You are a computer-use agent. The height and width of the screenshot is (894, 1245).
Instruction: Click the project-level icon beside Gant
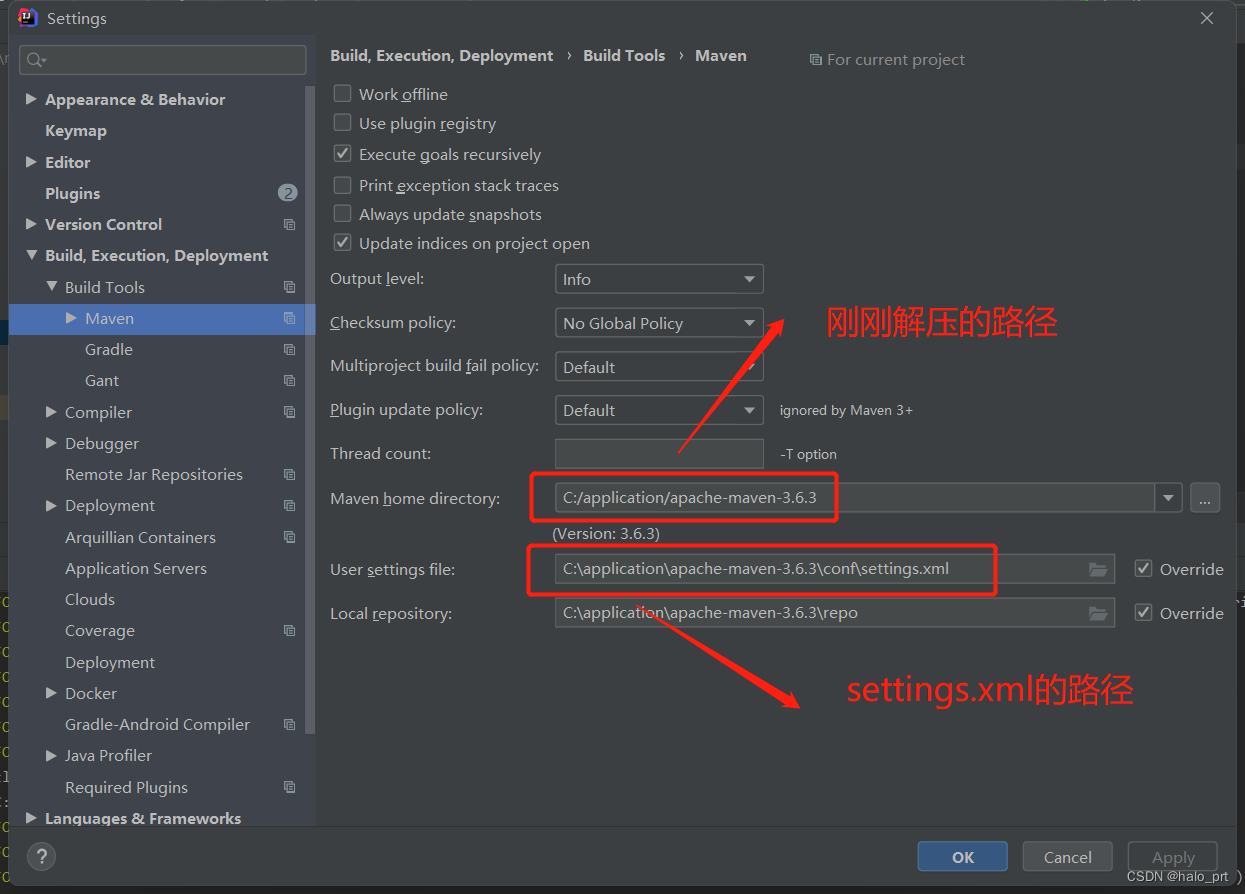tap(290, 381)
